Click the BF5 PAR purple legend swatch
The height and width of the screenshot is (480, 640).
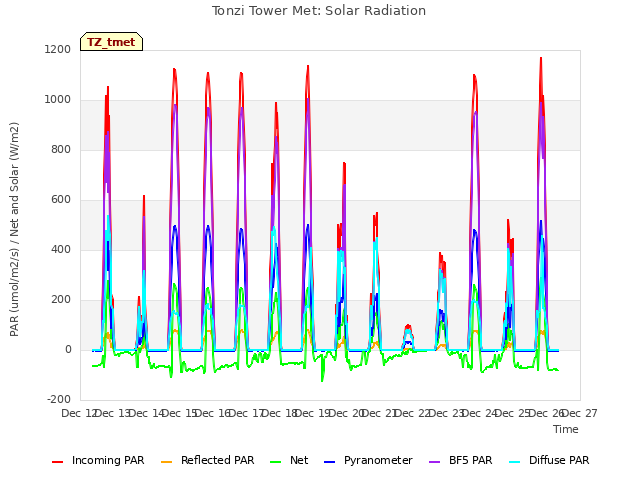point(435,462)
